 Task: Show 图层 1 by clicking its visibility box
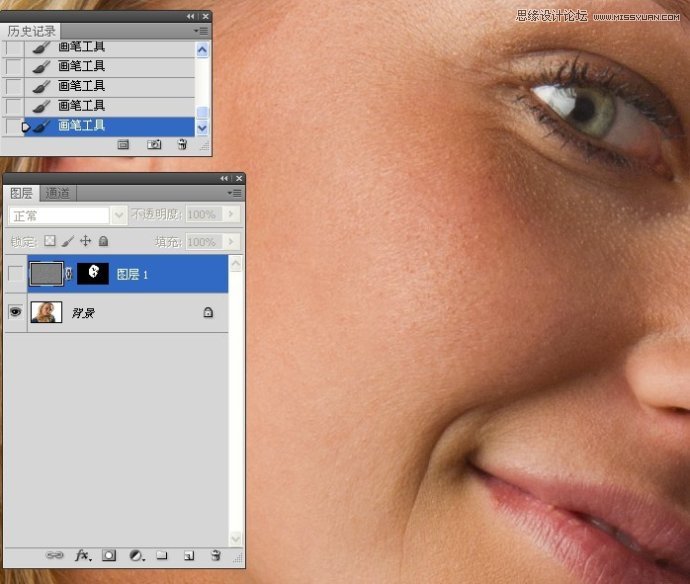tap(15, 274)
